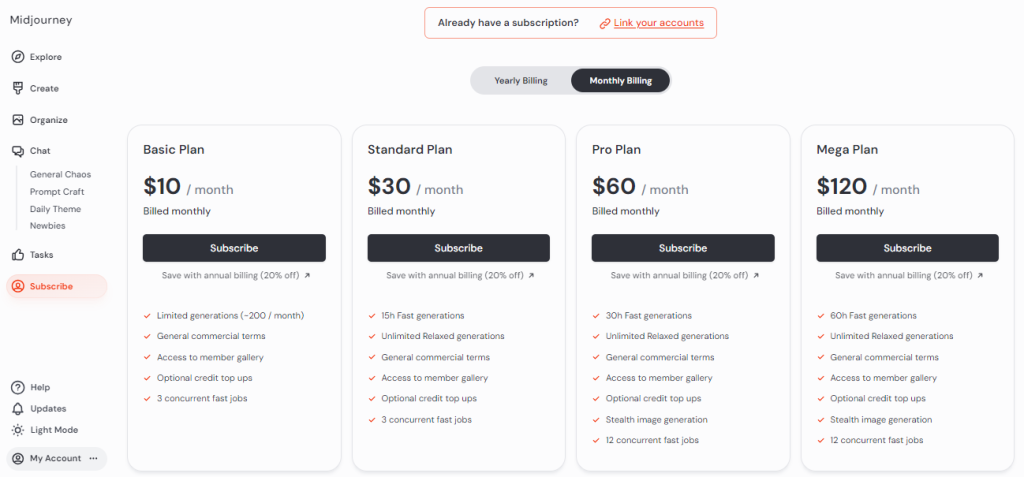Open Help via question mark icon
The width and height of the screenshot is (1024, 477).
pyautogui.click(x=18, y=387)
